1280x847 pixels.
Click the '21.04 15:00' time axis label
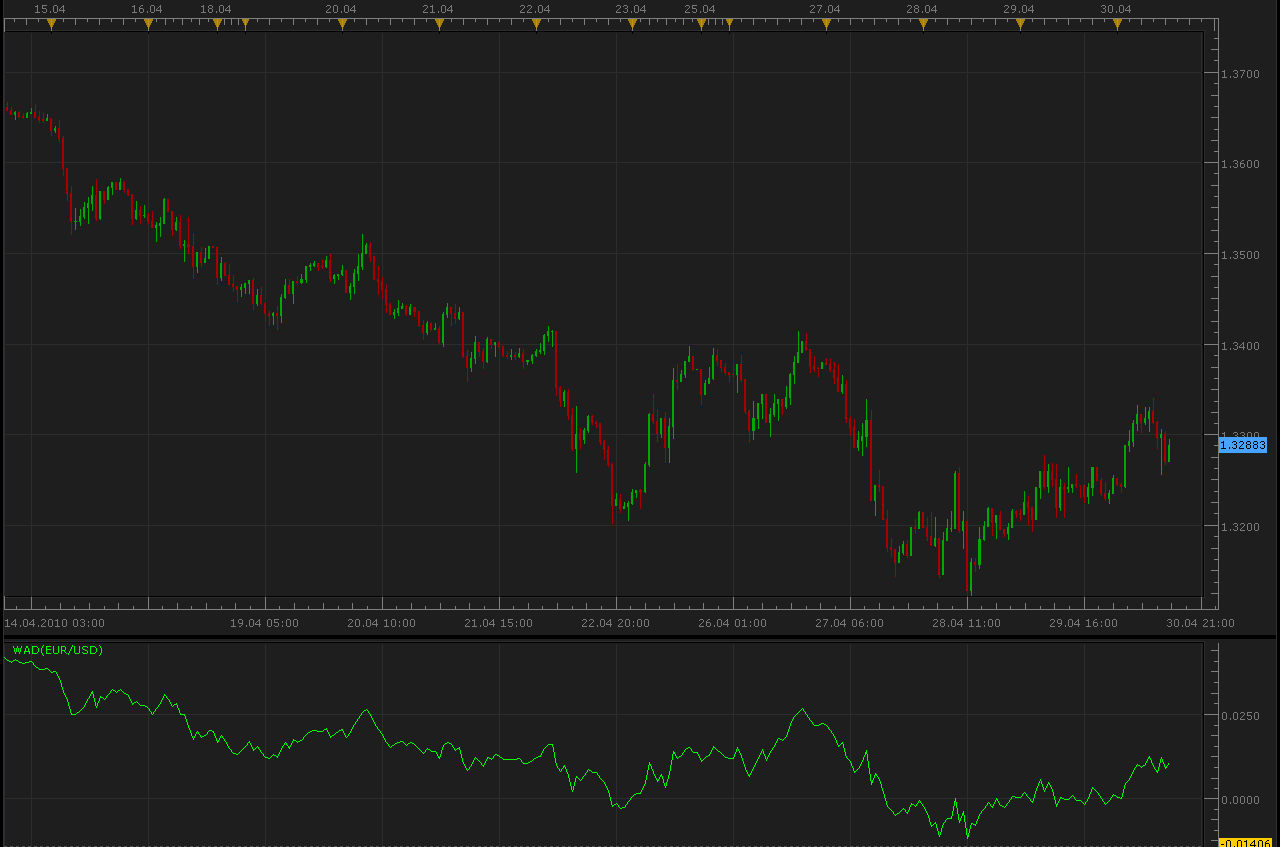tap(498, 623)
